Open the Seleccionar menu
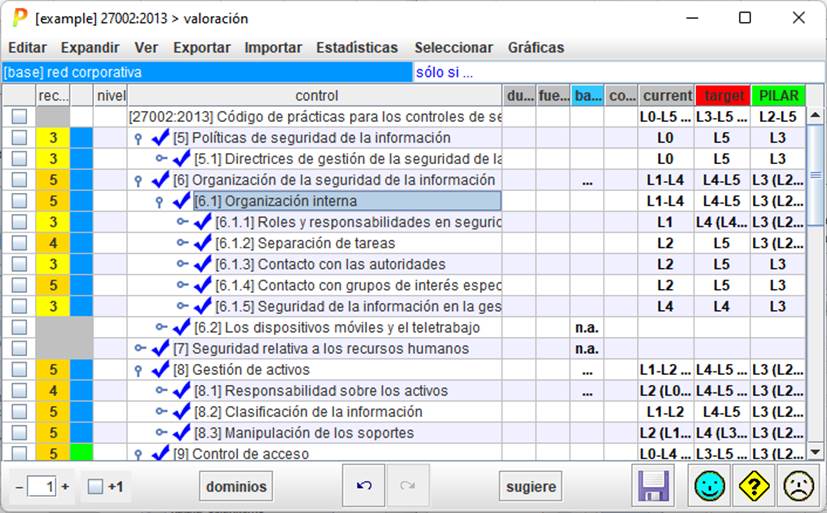 [x=454, y=47]
